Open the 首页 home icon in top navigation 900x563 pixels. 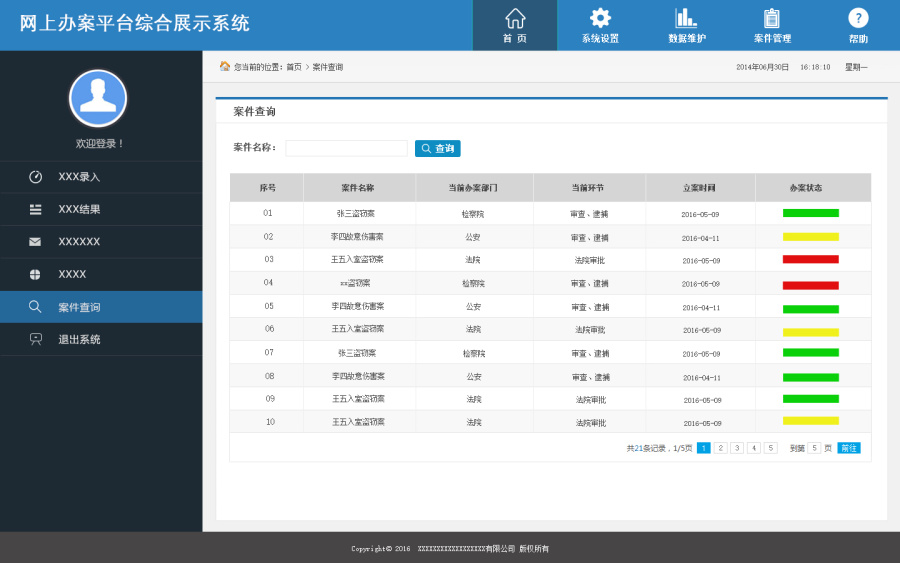[515, 18]
